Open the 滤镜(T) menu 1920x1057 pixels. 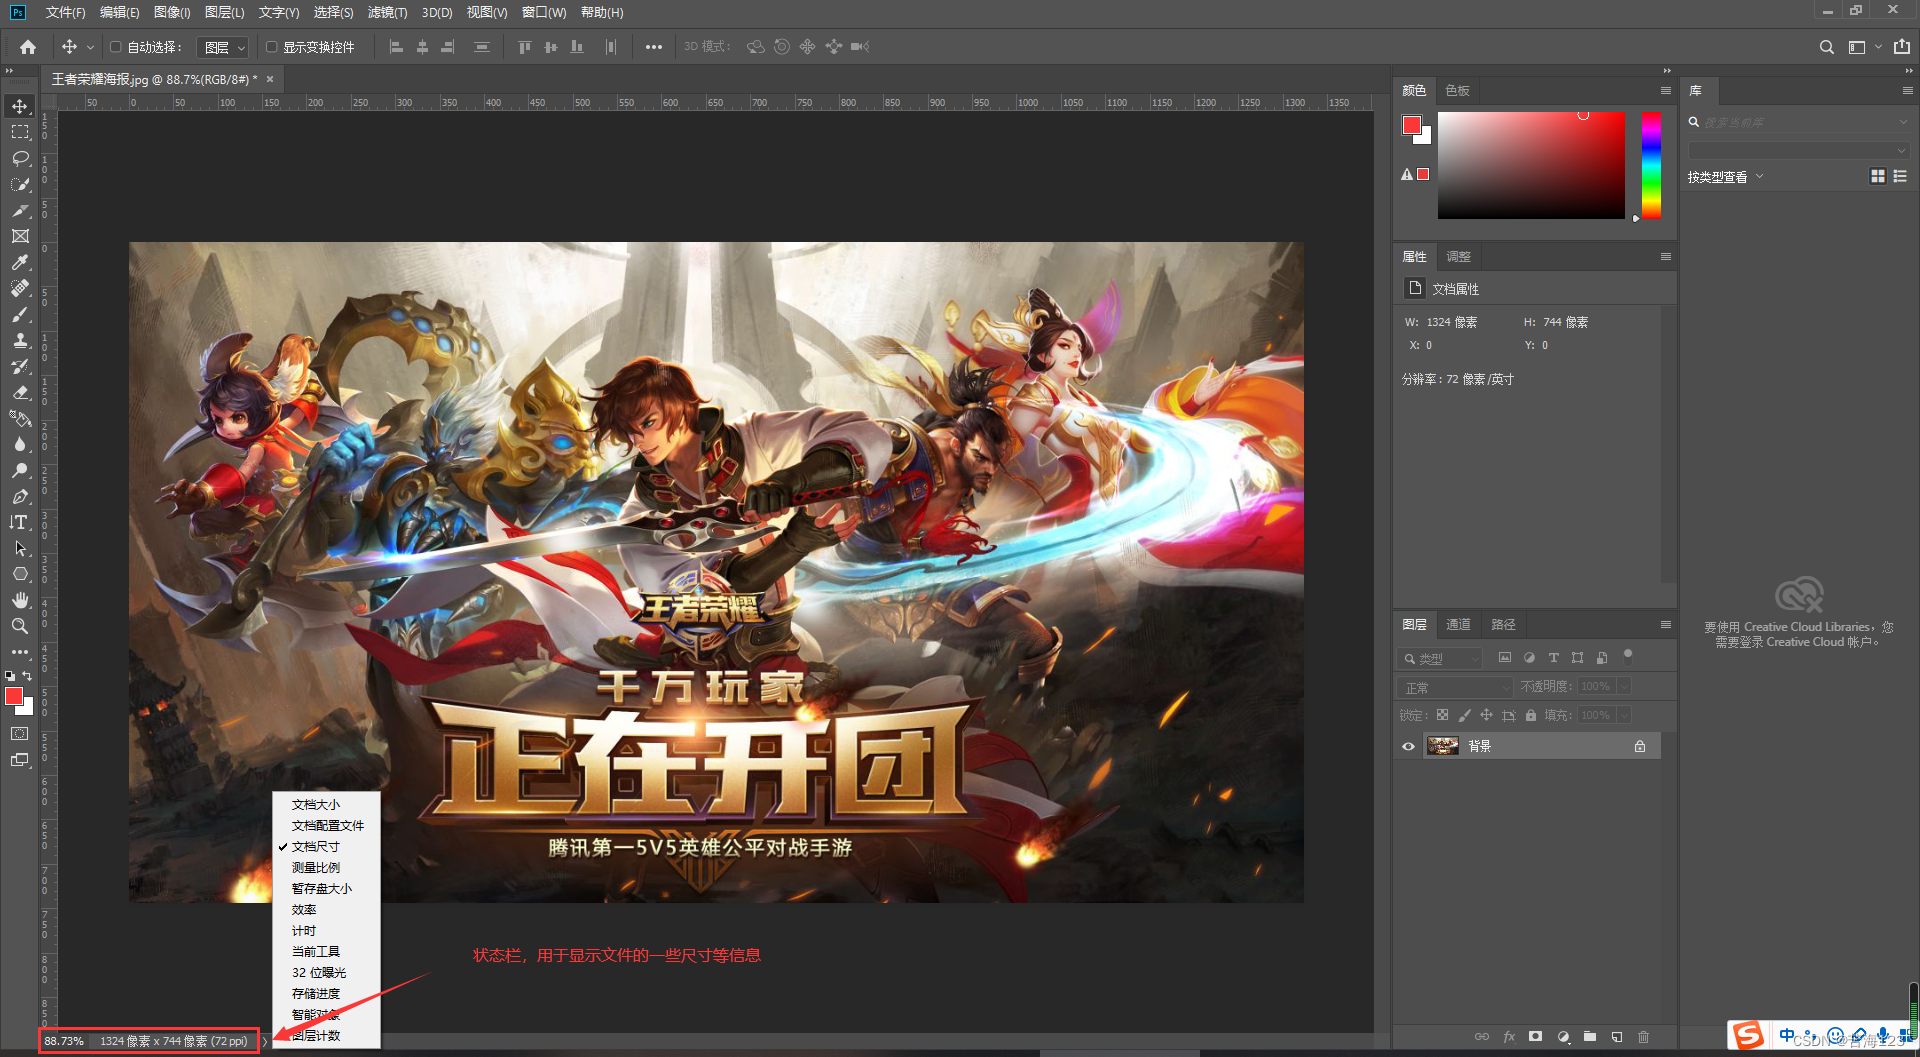point(387,12)
